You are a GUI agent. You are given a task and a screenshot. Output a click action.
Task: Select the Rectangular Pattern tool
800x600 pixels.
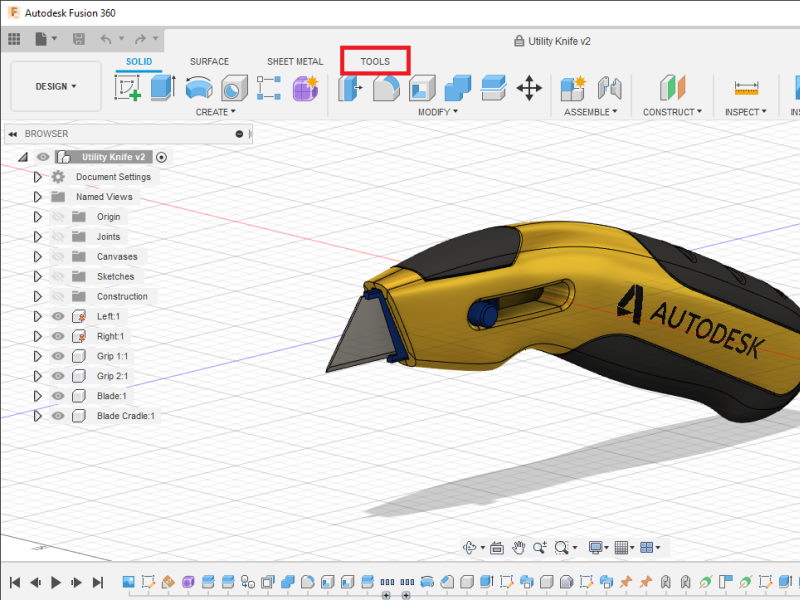[269, 88]
